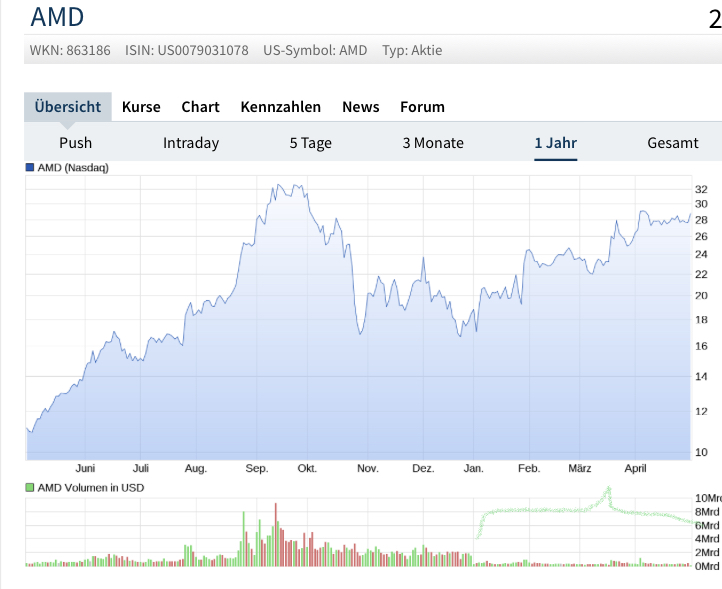Image resolution: width=722 pixels, height=589 pixels.
Task: Click the Dez. label on time axis
Action: click(423, 468)
